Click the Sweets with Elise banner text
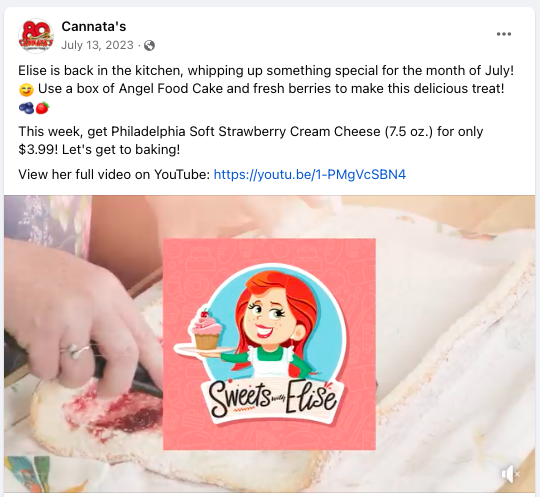The image size is (540, 497). point(272,399)
